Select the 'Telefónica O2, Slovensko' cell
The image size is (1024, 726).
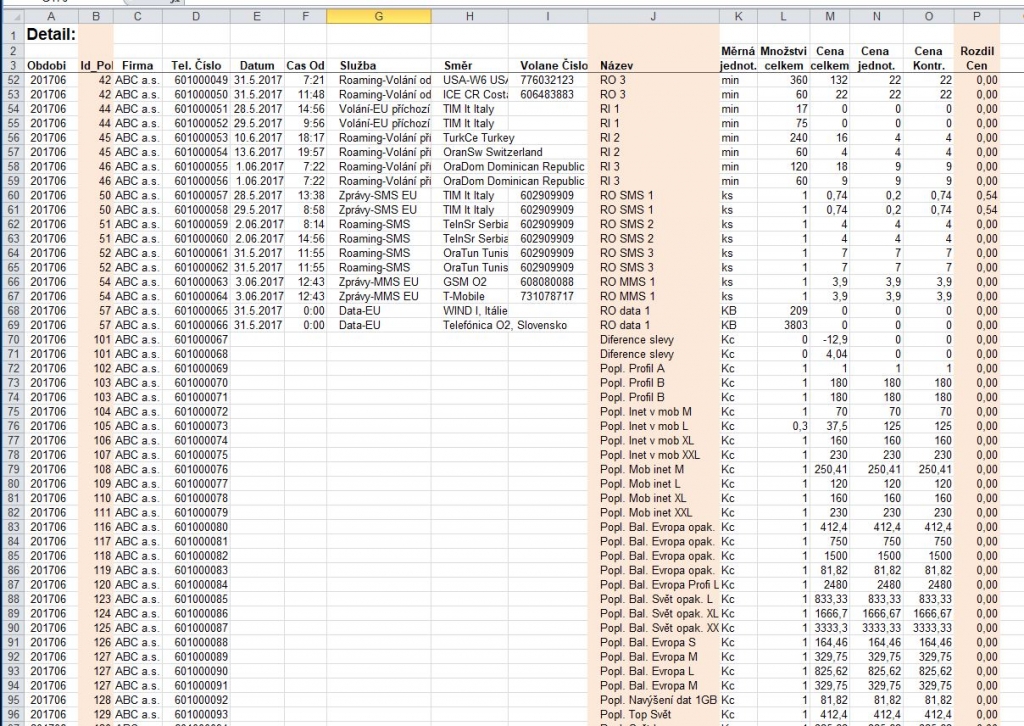click(x=505, y=325)
